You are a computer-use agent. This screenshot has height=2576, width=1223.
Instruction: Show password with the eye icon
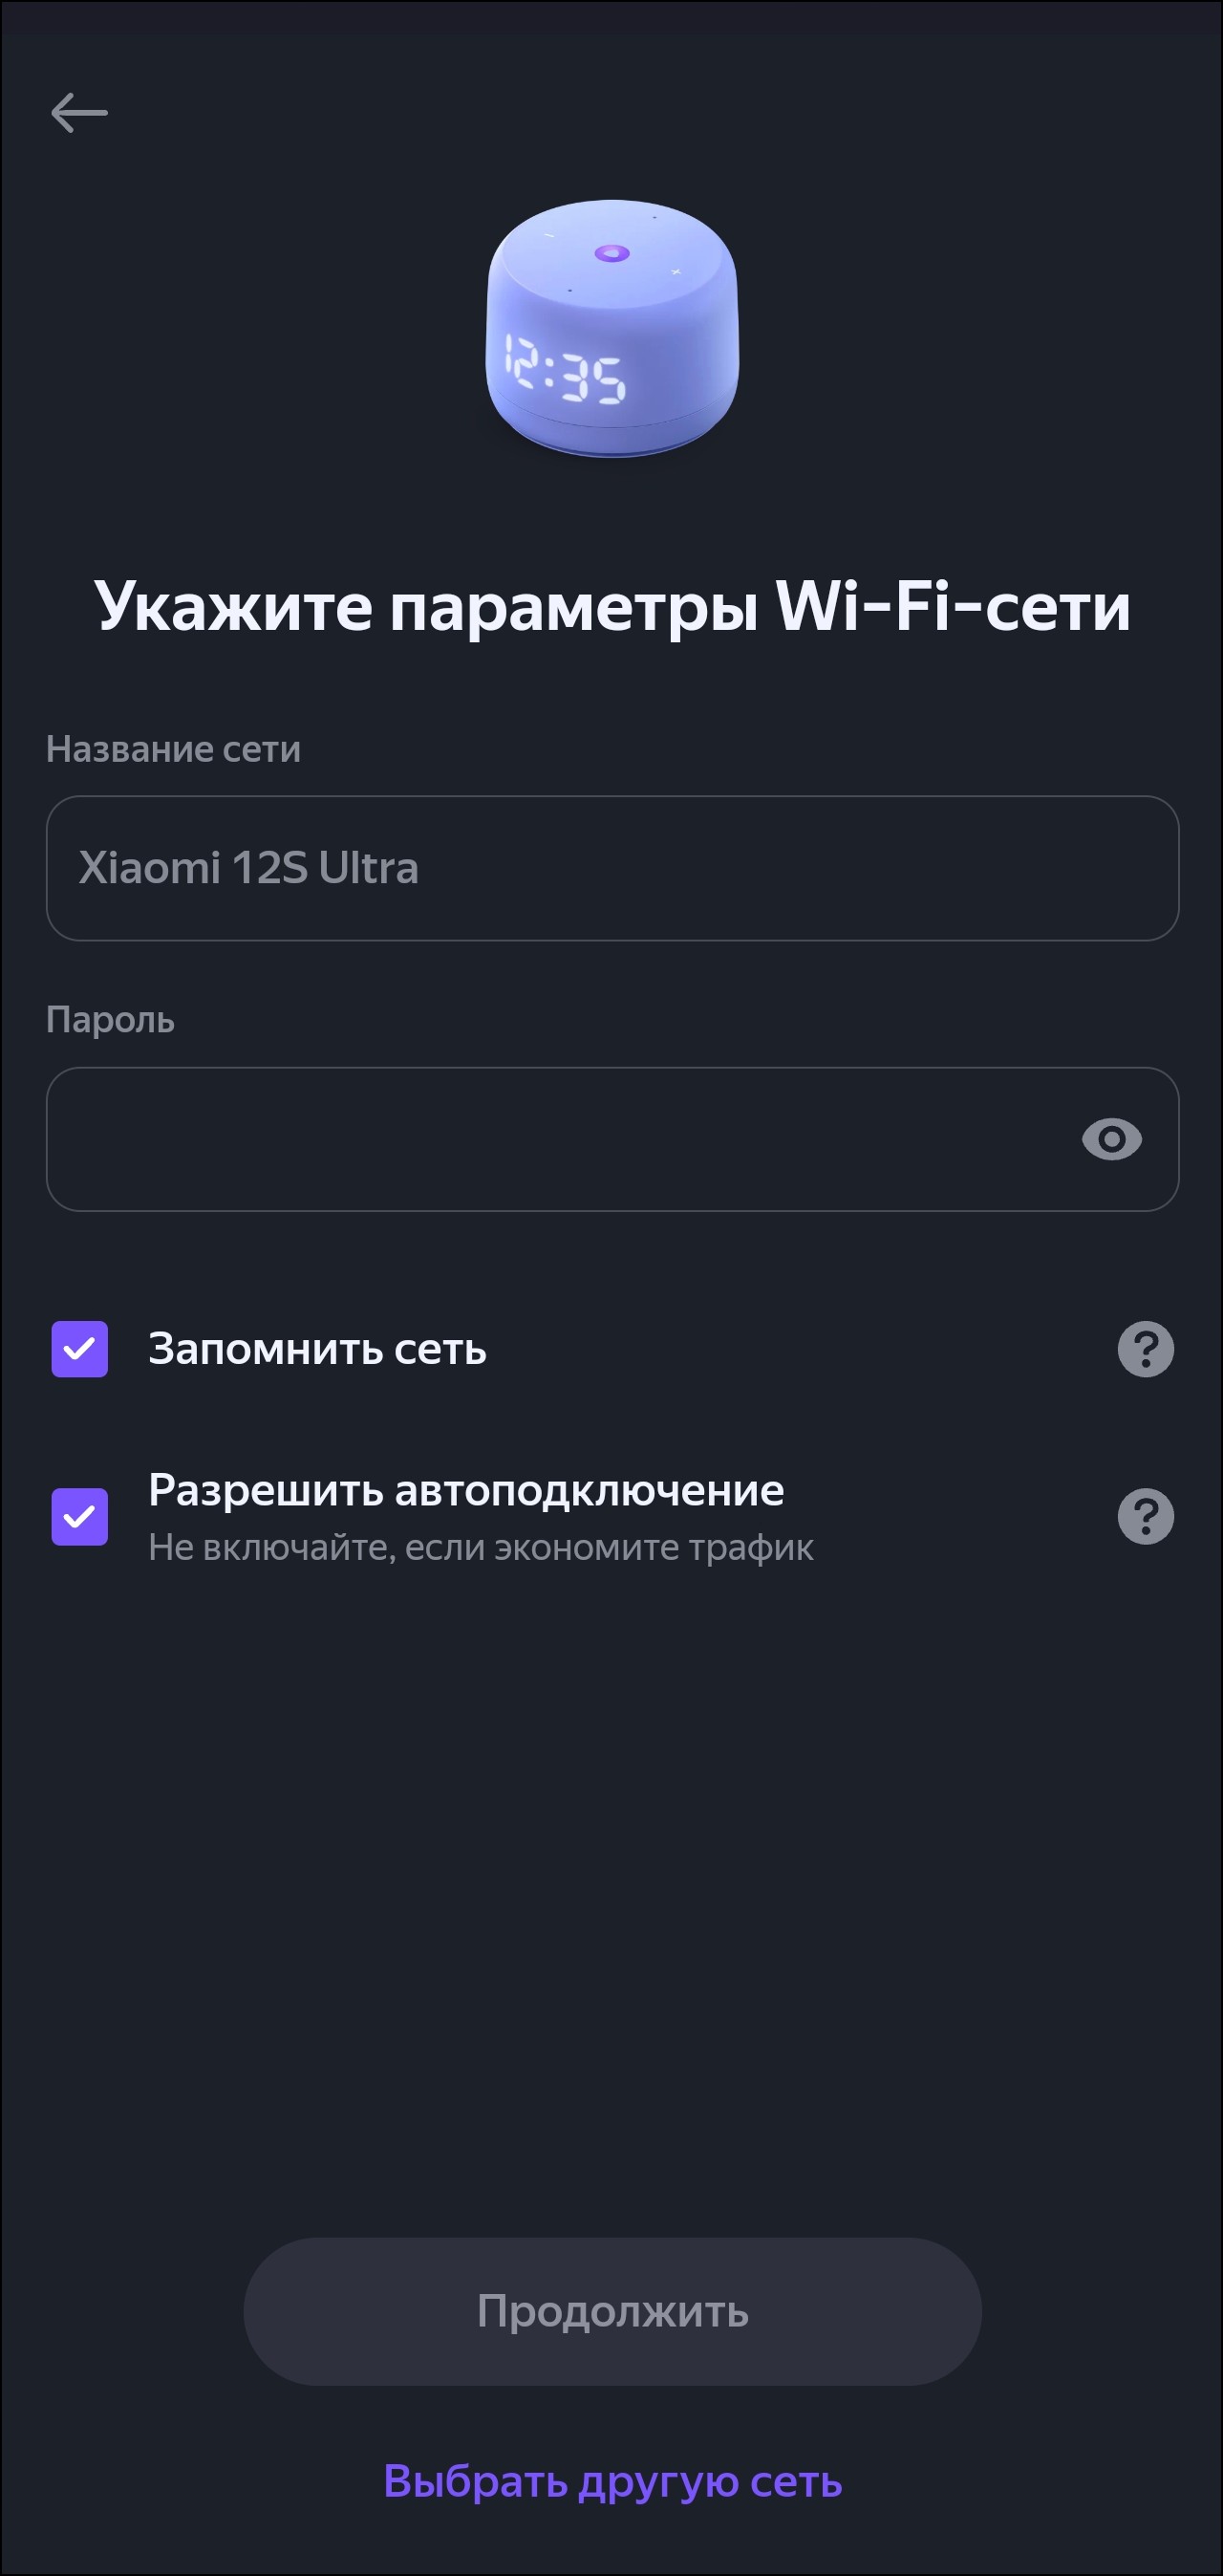pyautogui.click(x=1111, y=1139)
